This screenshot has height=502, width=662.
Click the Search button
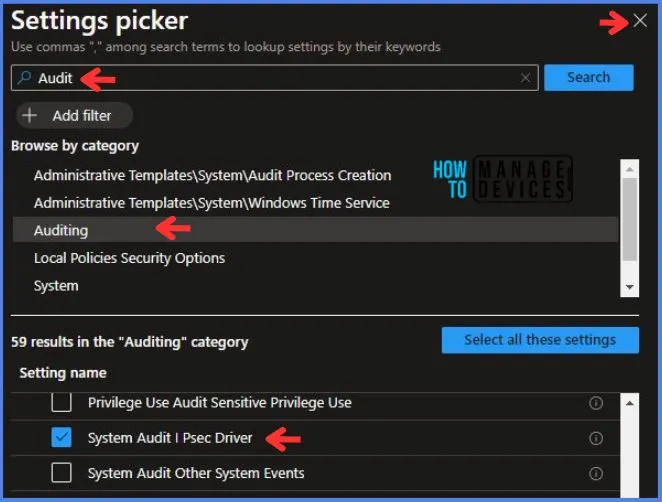(x=589, y=78)
